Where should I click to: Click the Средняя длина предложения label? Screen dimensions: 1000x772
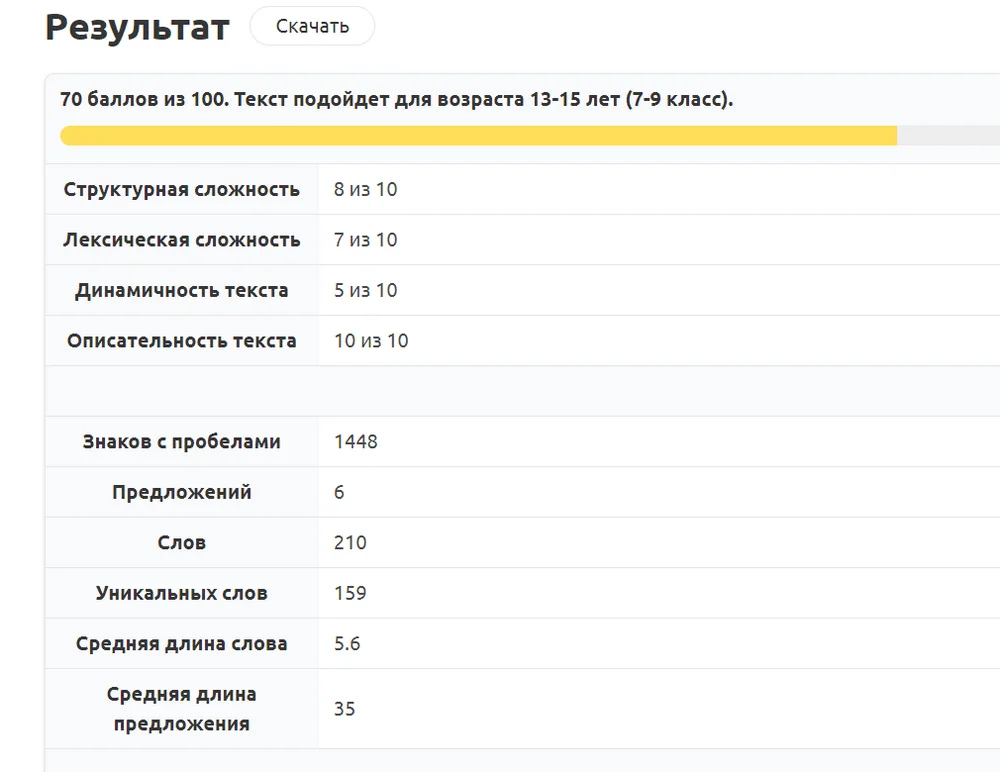(181, 708)
